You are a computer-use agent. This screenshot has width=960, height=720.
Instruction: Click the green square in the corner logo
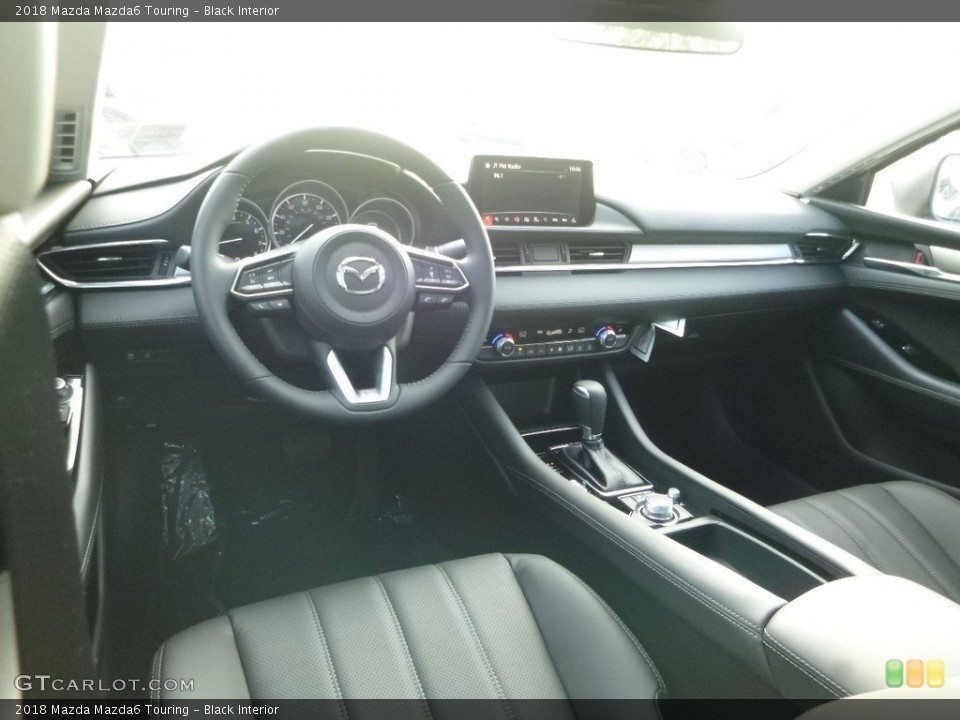tap(894, 673)
